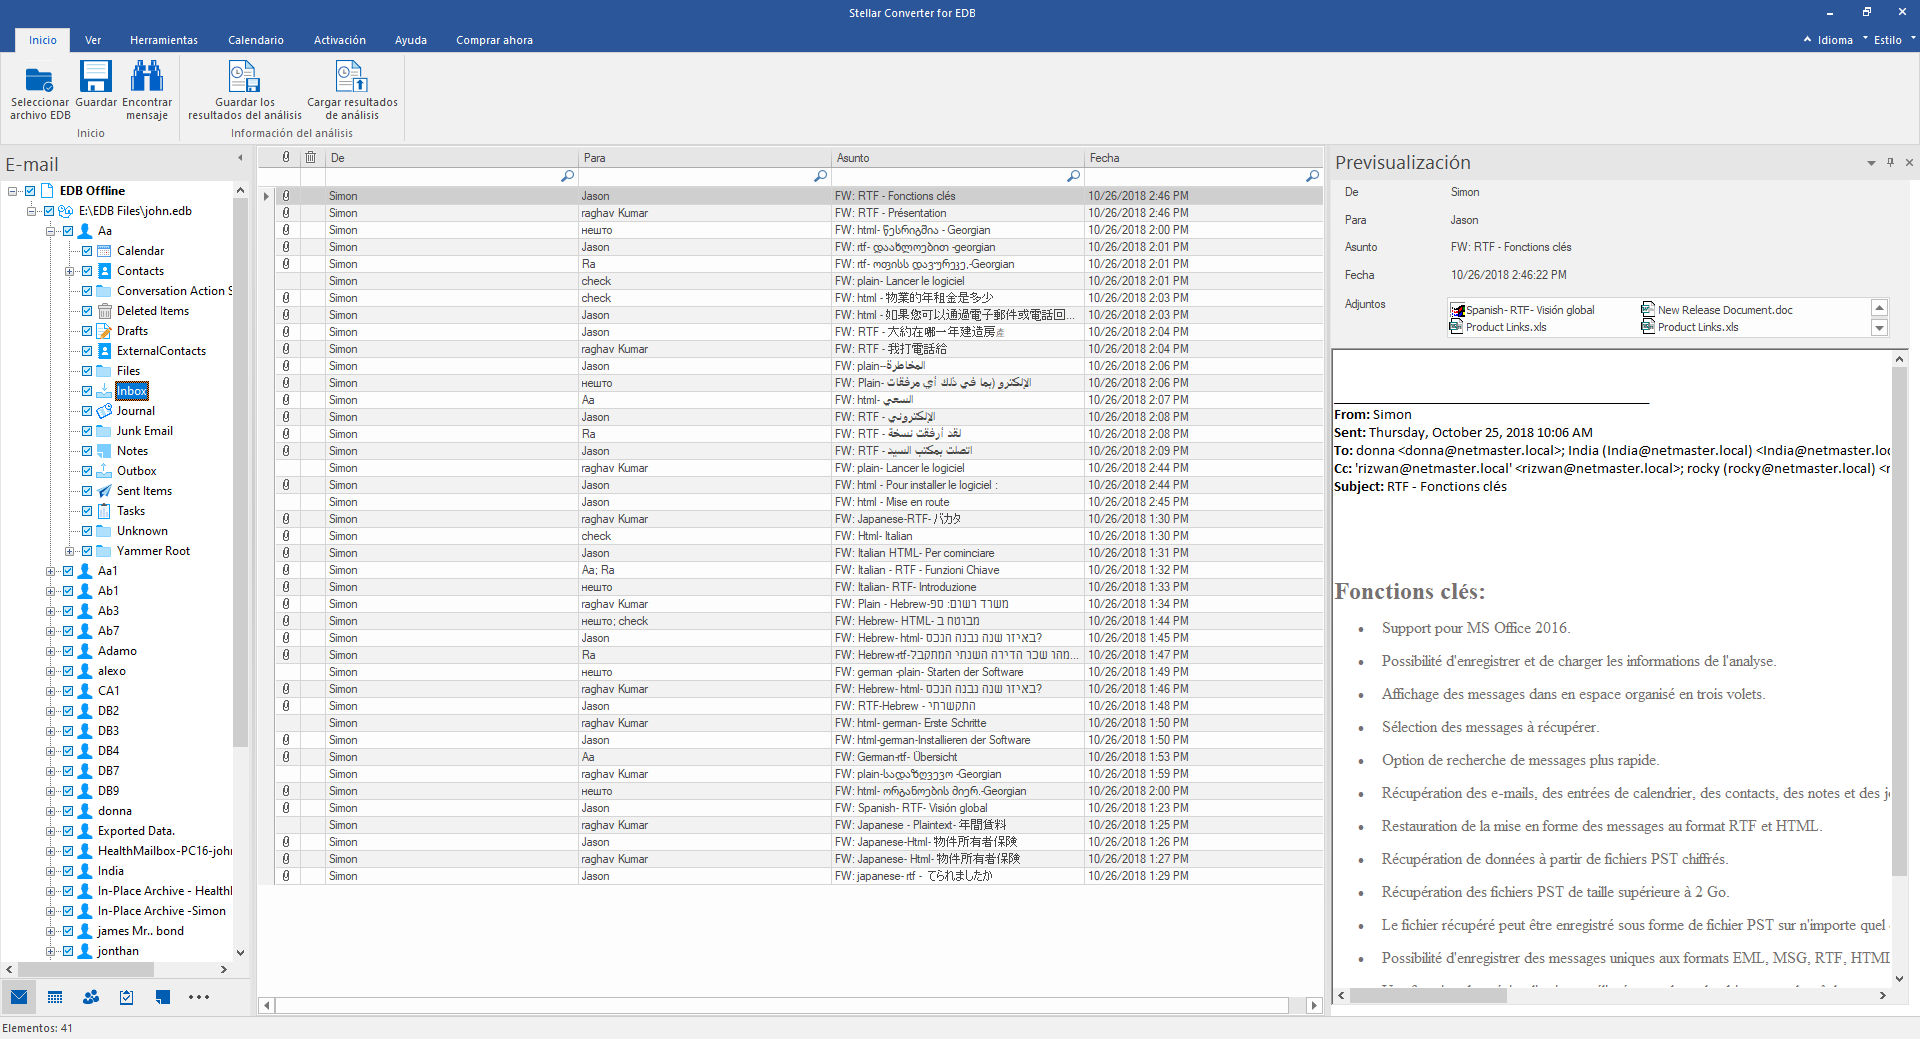Uncheck the Aa mailbox checkbox
Image resolution: width=1920 pixels, height=1039 pixels.
68,231
